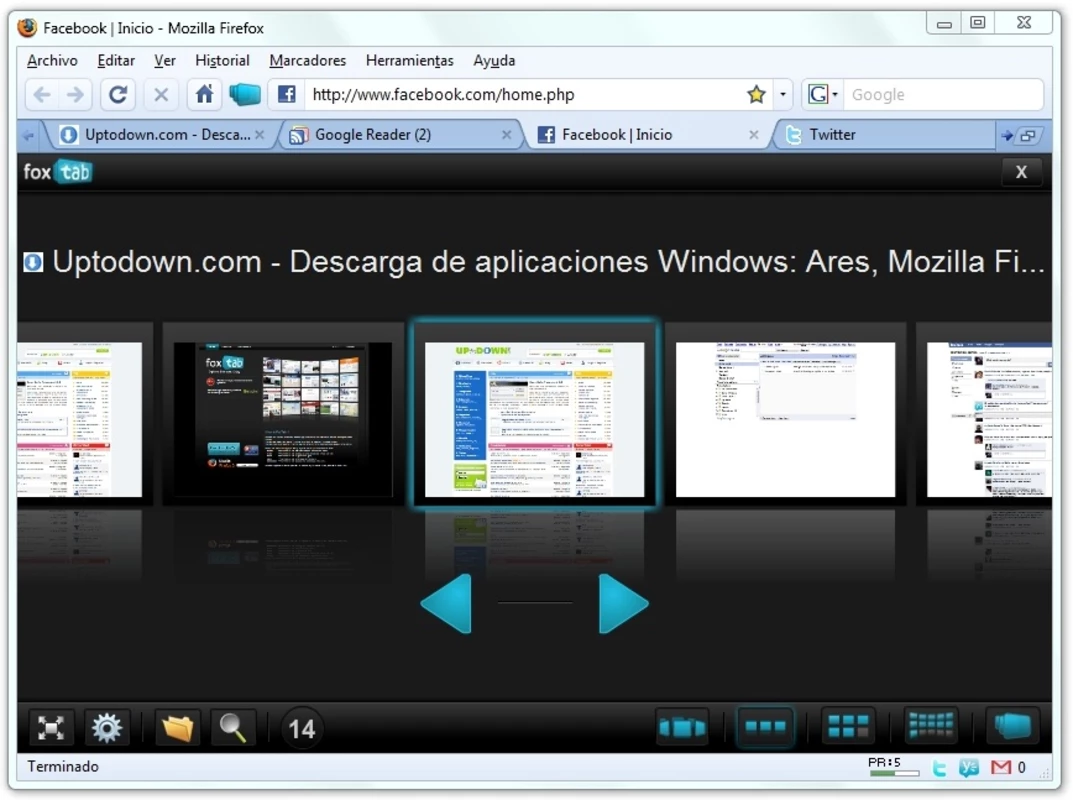Open the Editar menu
Screen dimensions: 1073x800
[x=116, y=60]
